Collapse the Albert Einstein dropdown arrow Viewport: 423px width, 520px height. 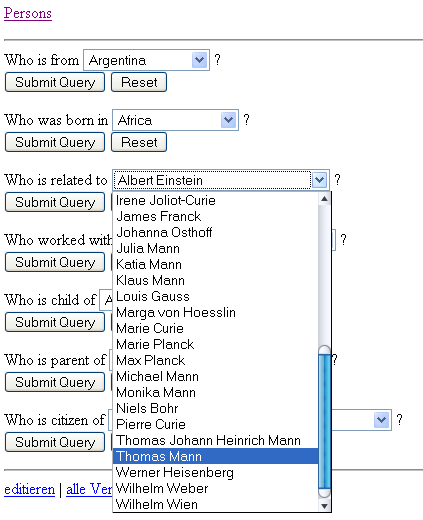click(x=319, y=180)
